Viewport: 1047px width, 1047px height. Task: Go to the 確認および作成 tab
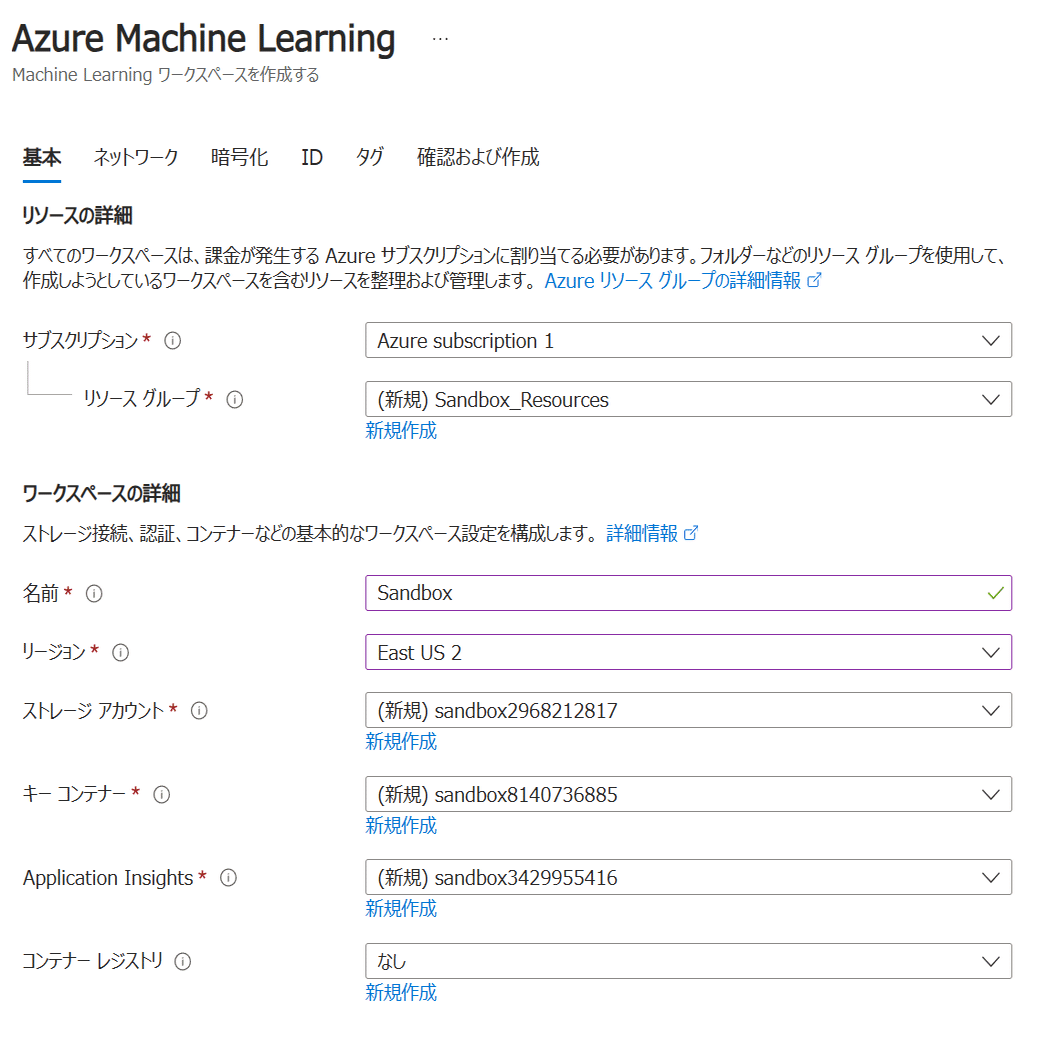point(478,158)
